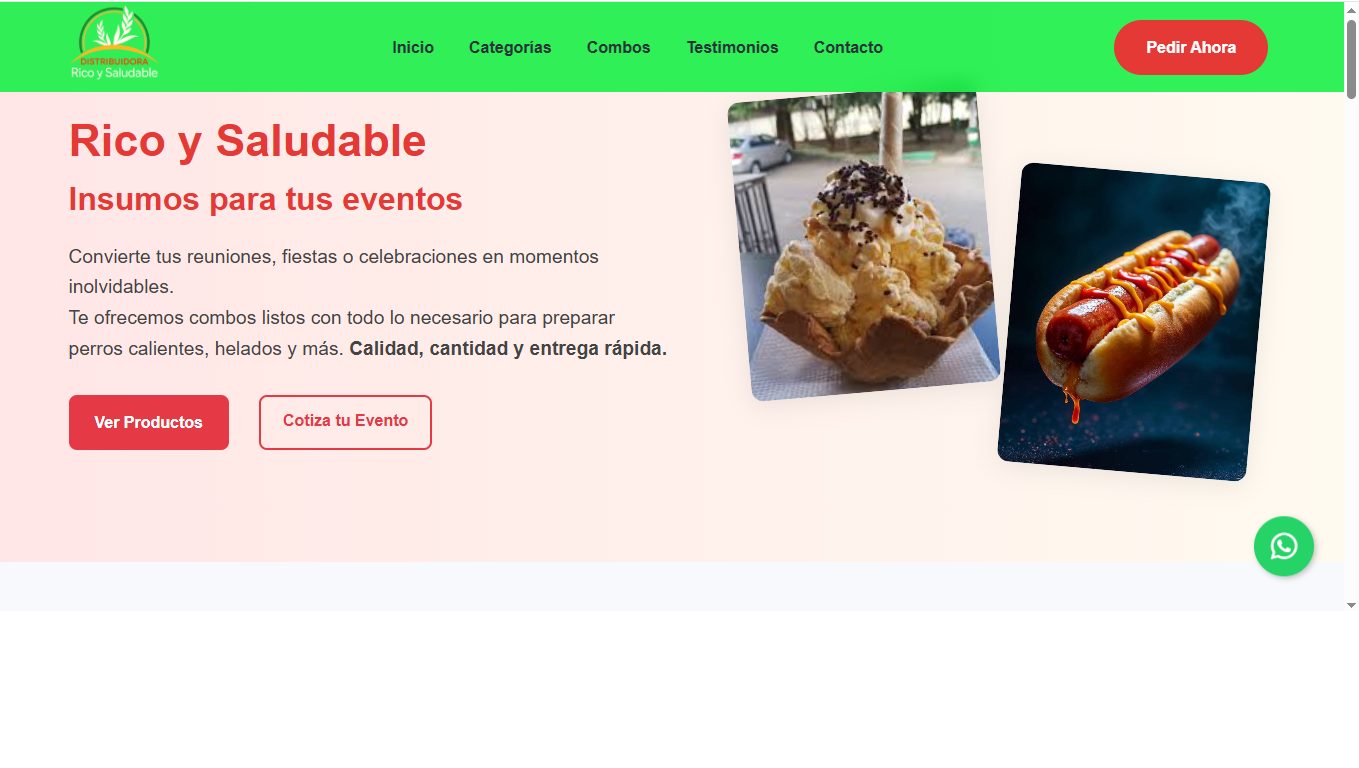The height and width of the screenshot is (768, 1359).
Task: Click the Insumos para tus eventos subheading
Action: pyautogui.click(x=265, y=199)
